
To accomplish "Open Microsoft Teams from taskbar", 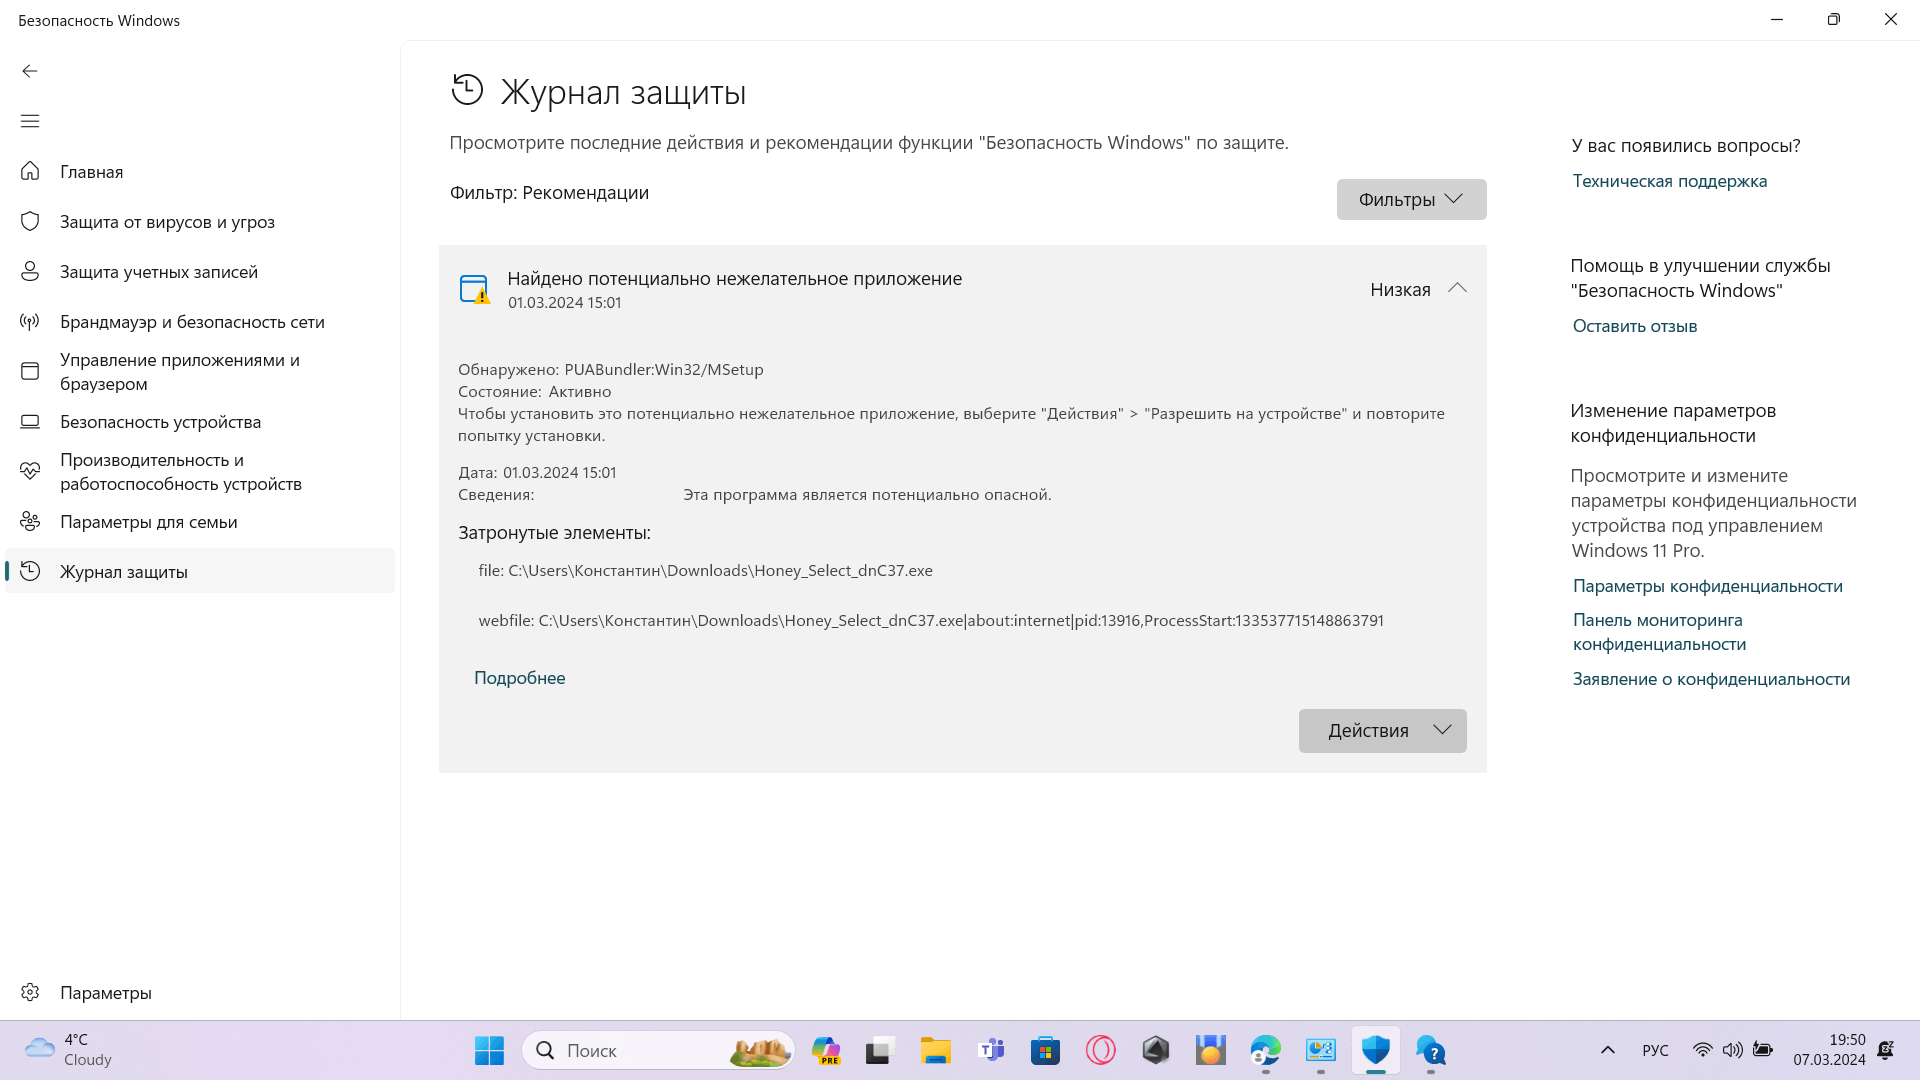I will (x=991, y=1051).
